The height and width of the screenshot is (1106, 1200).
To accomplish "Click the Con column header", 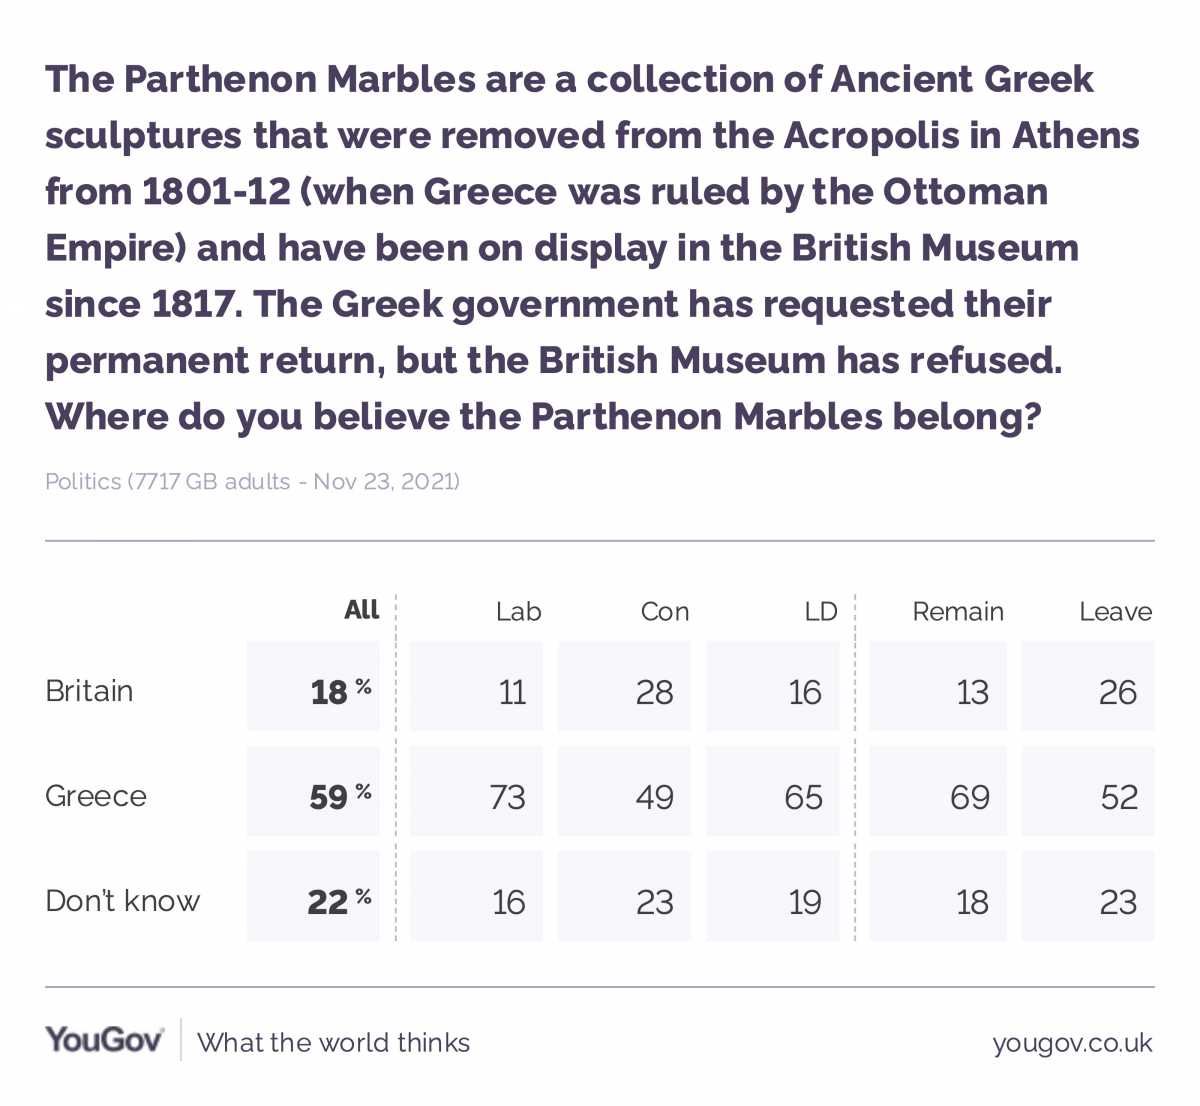I will [665, 611].
